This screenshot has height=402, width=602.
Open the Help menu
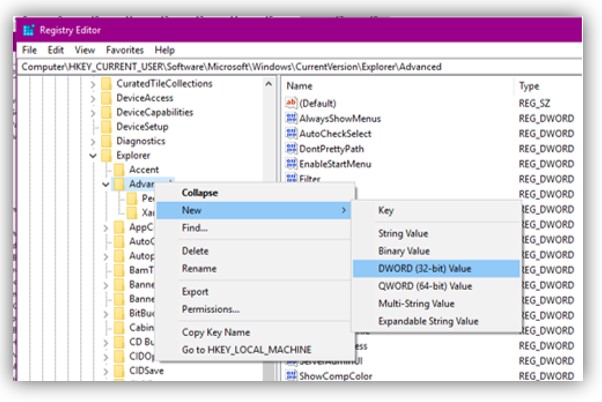(x=165, y=50)
